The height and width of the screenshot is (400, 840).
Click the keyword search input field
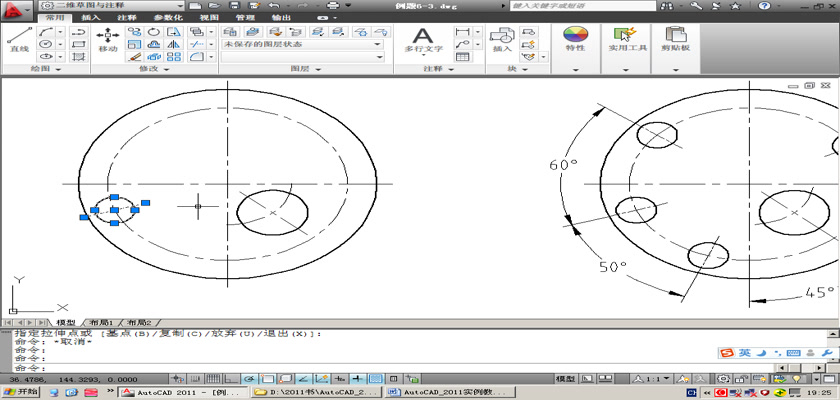[x=582, y=6]
